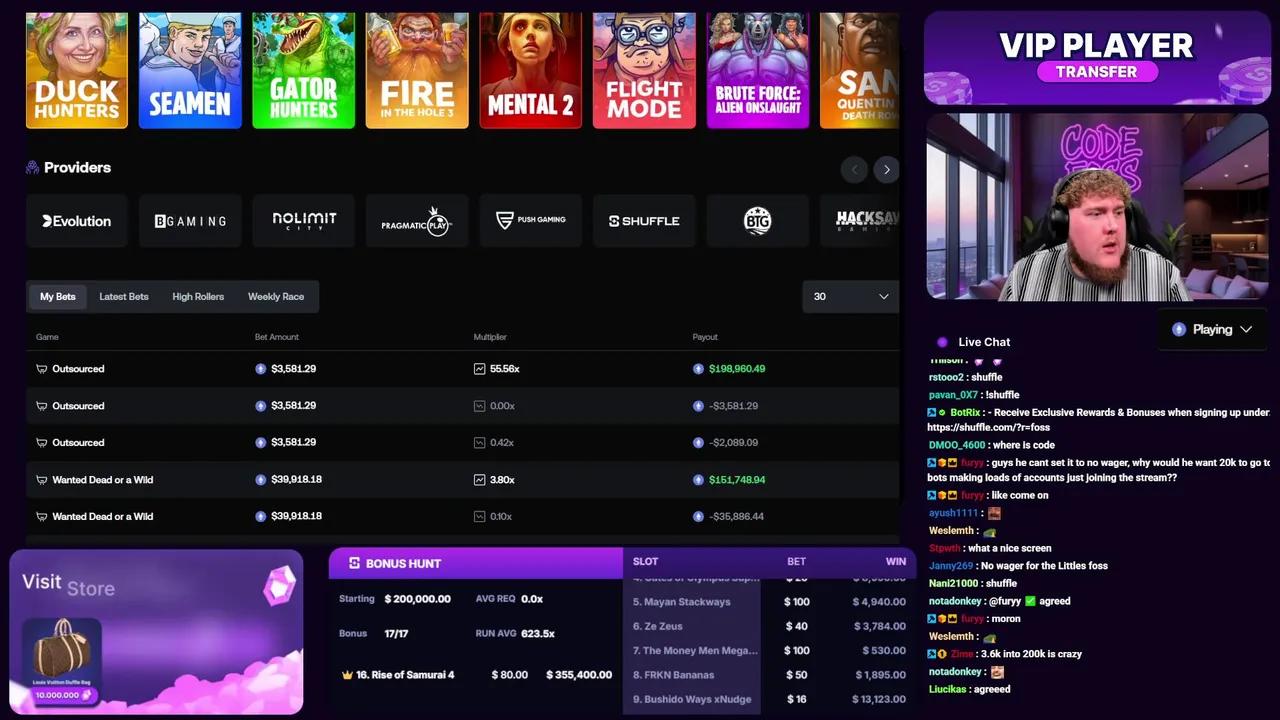View the High Rollers tab
The height and width of the screenshot is (720, 1280).
click(x=198, y=296)
